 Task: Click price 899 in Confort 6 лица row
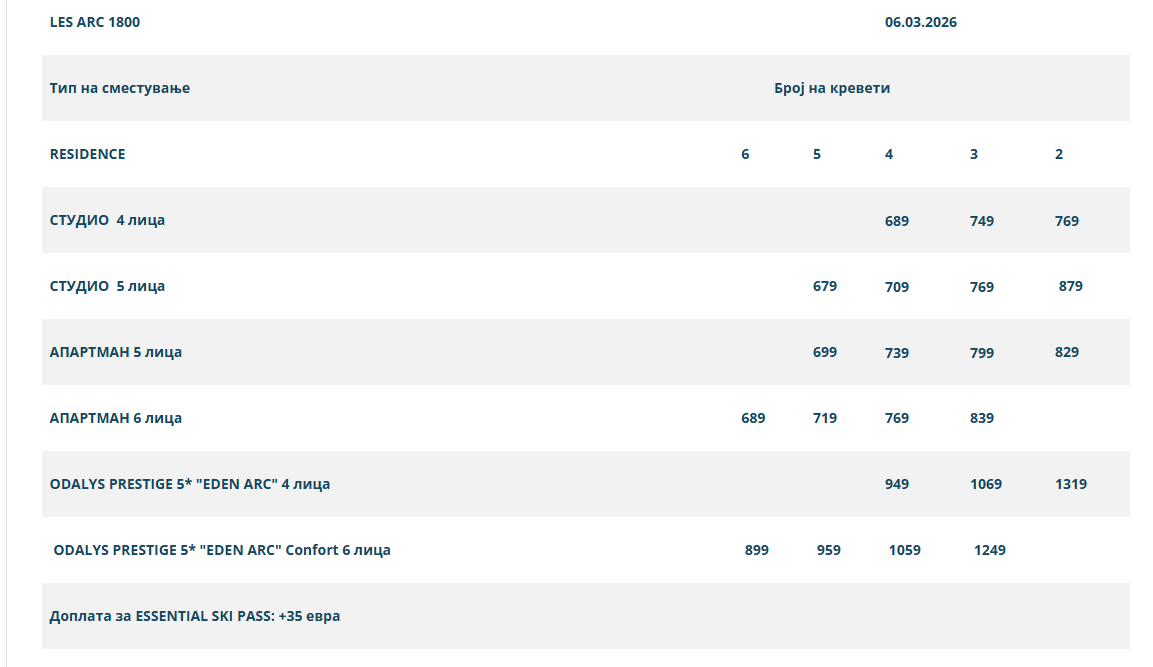(757, 550)
